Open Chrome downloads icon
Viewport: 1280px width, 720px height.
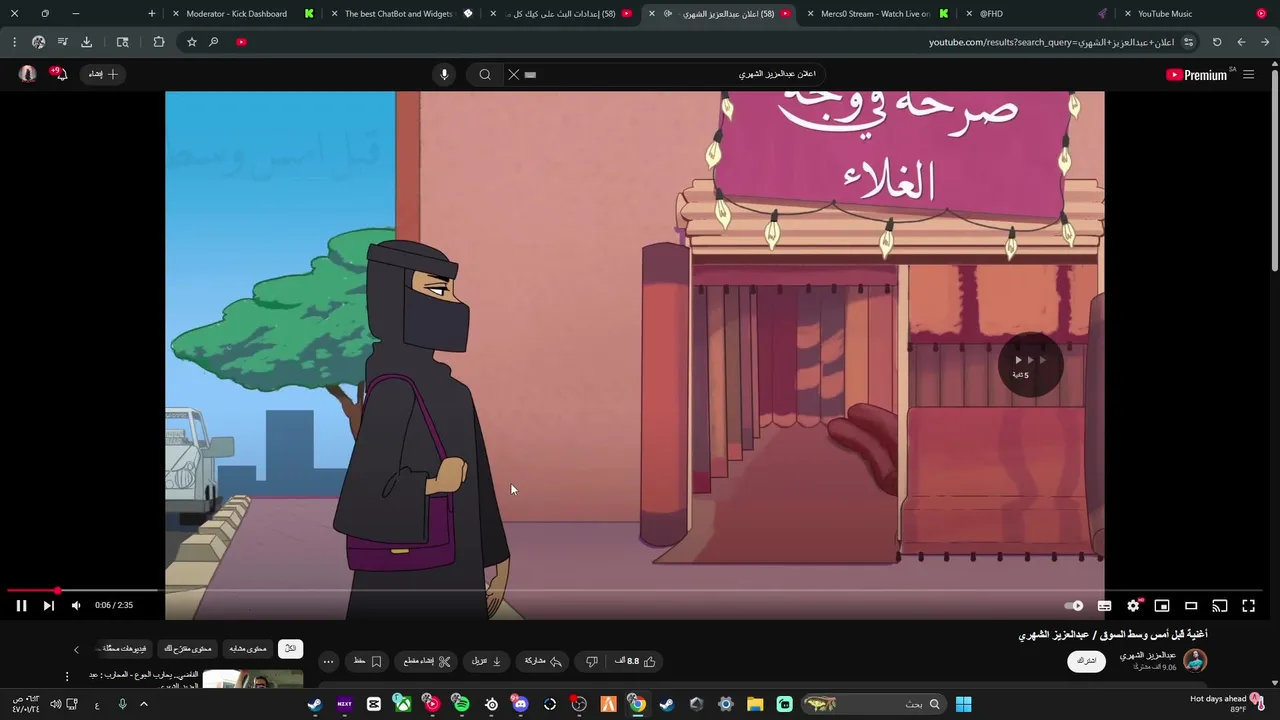point(86,42)
